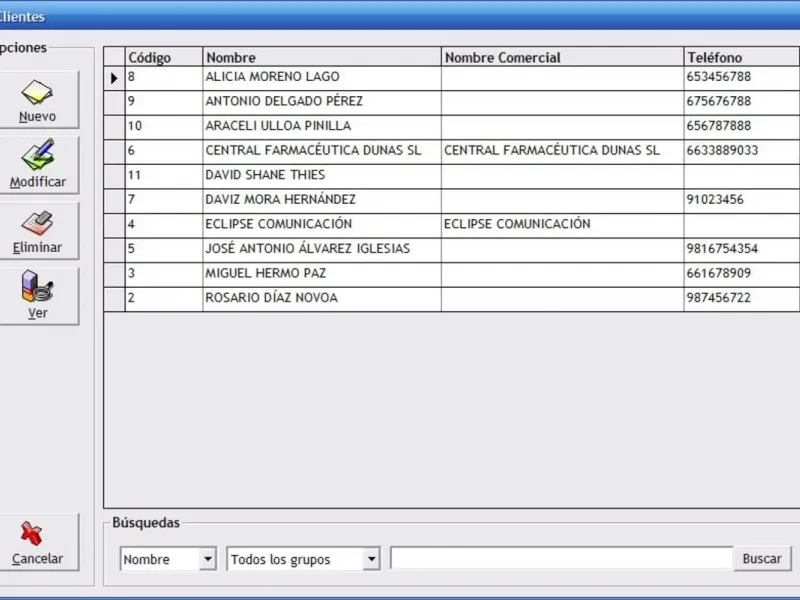Image resolution: width=800 pixels, height=600 pixels.
Task: Click code cell 11
Action: 164,176
